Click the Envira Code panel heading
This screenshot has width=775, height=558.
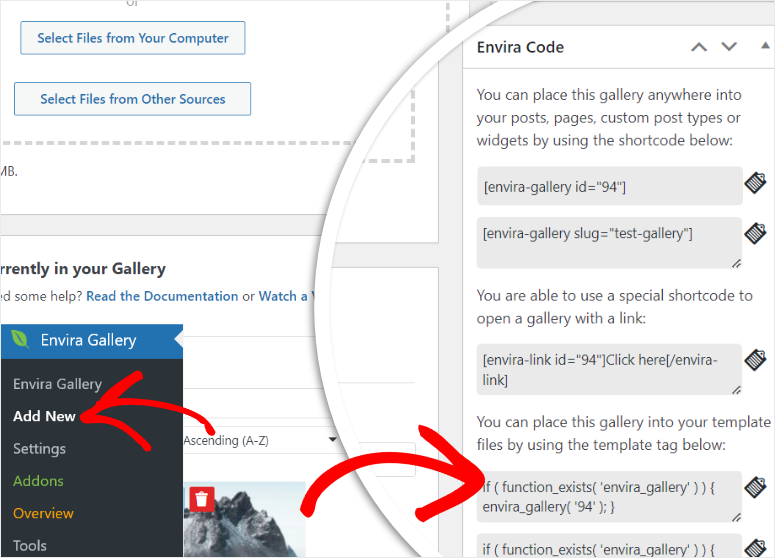click(x=520, y=47)
